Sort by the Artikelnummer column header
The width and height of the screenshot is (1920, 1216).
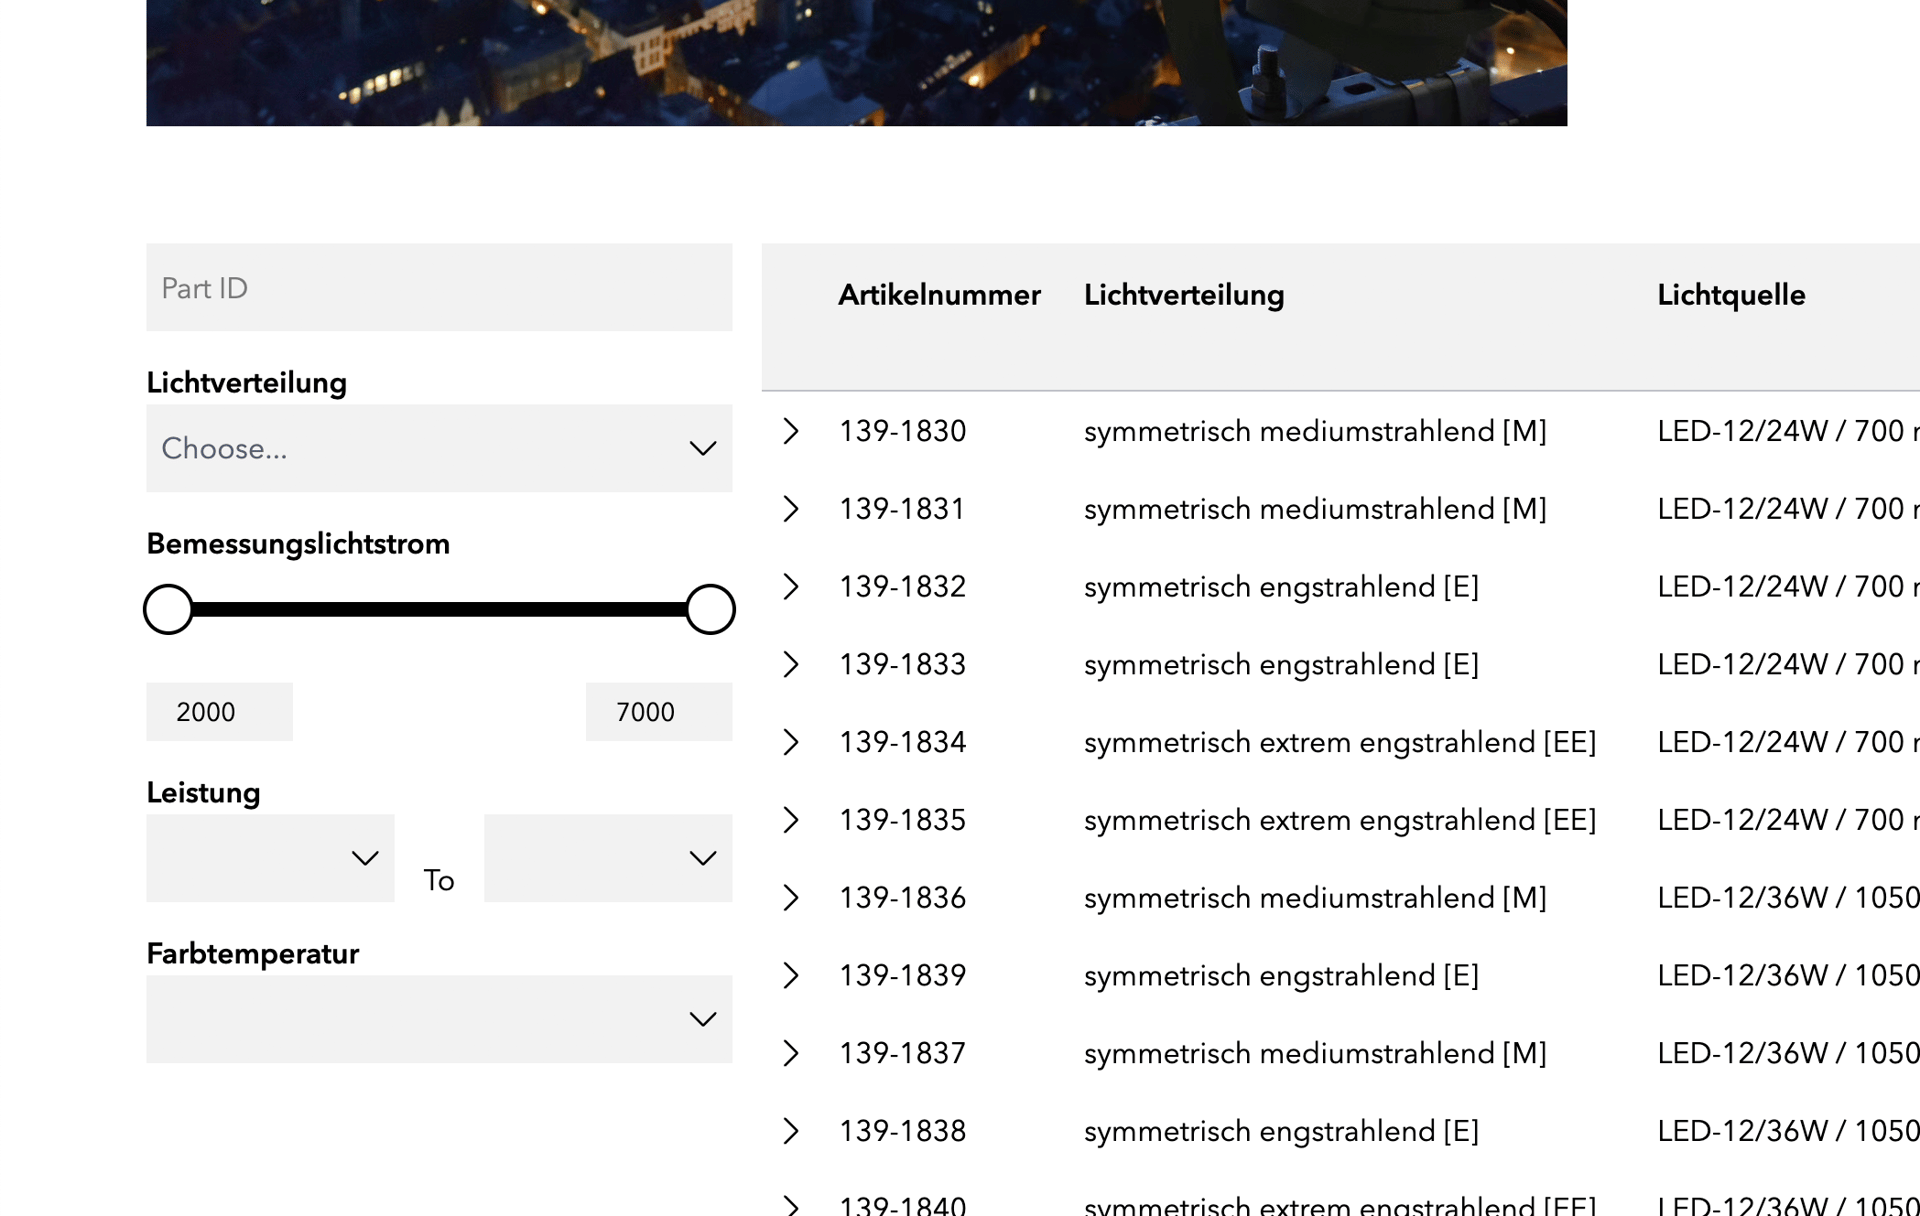pos(939,295)
